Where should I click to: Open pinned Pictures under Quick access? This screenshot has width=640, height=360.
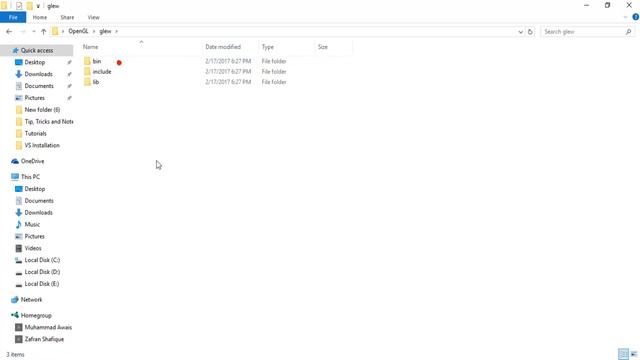pos(34,98)
